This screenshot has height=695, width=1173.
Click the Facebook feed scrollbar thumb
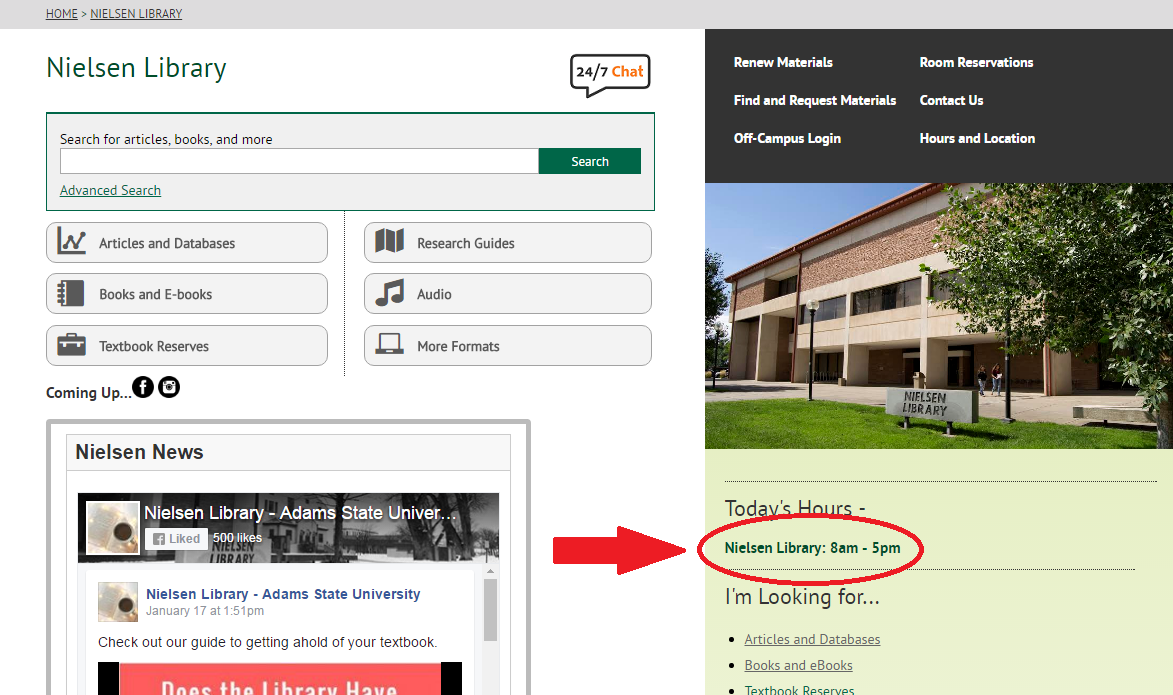pos(491,609)
